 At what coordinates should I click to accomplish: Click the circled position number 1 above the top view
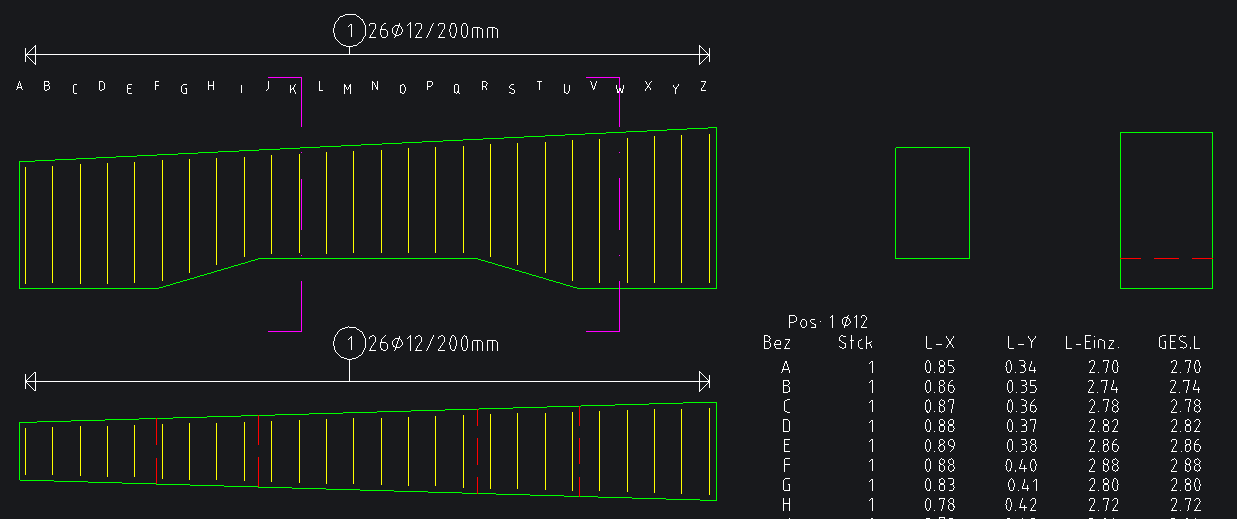349,31
